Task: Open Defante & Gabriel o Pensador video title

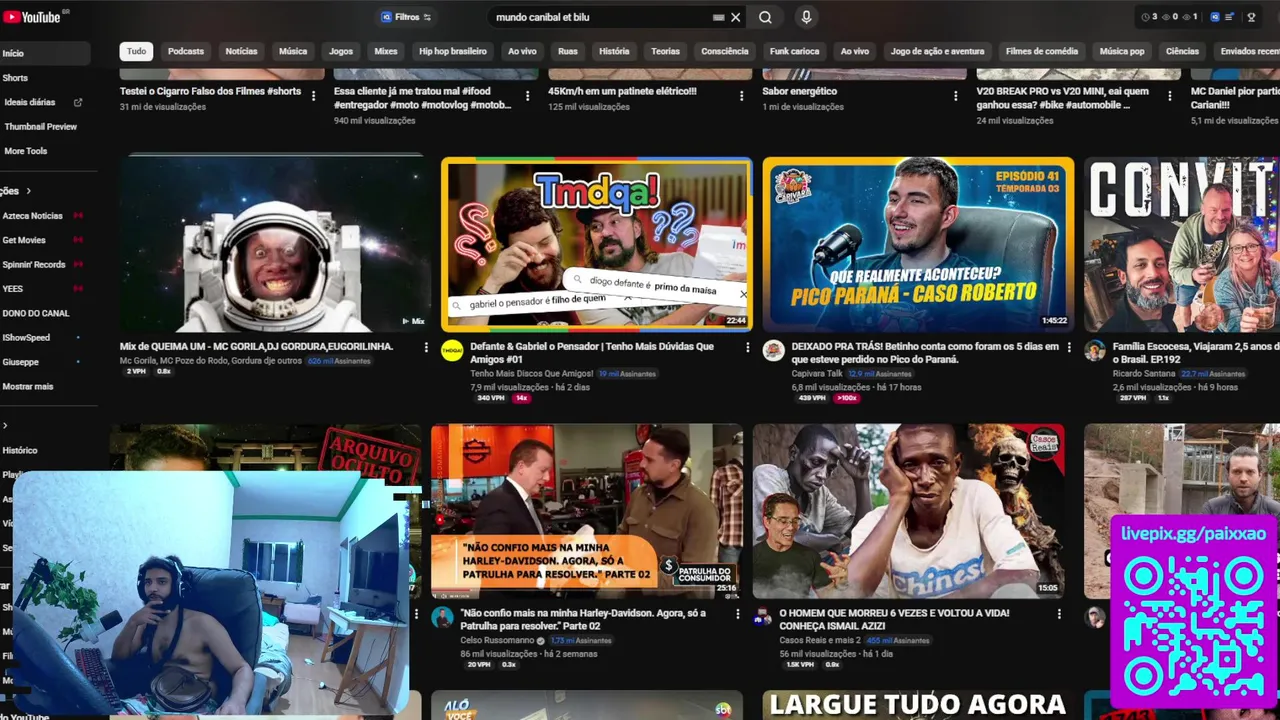Action: (x=592, y=353)
